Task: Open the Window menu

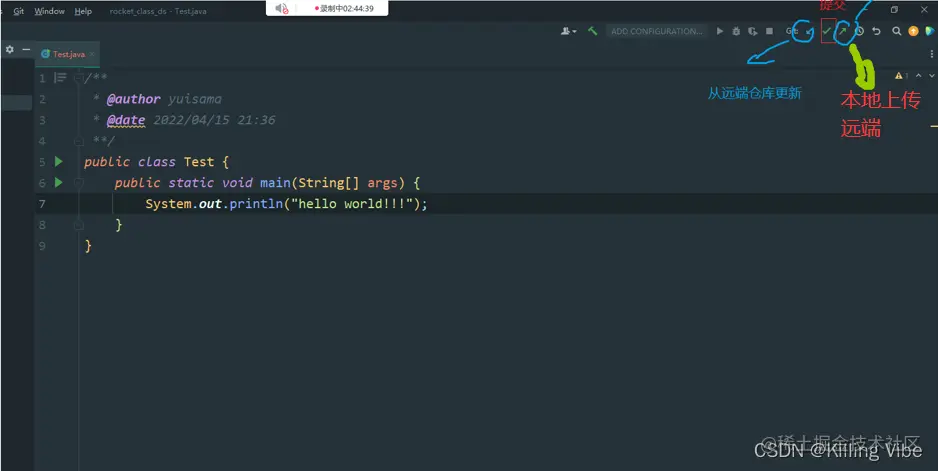Action: 49,11
